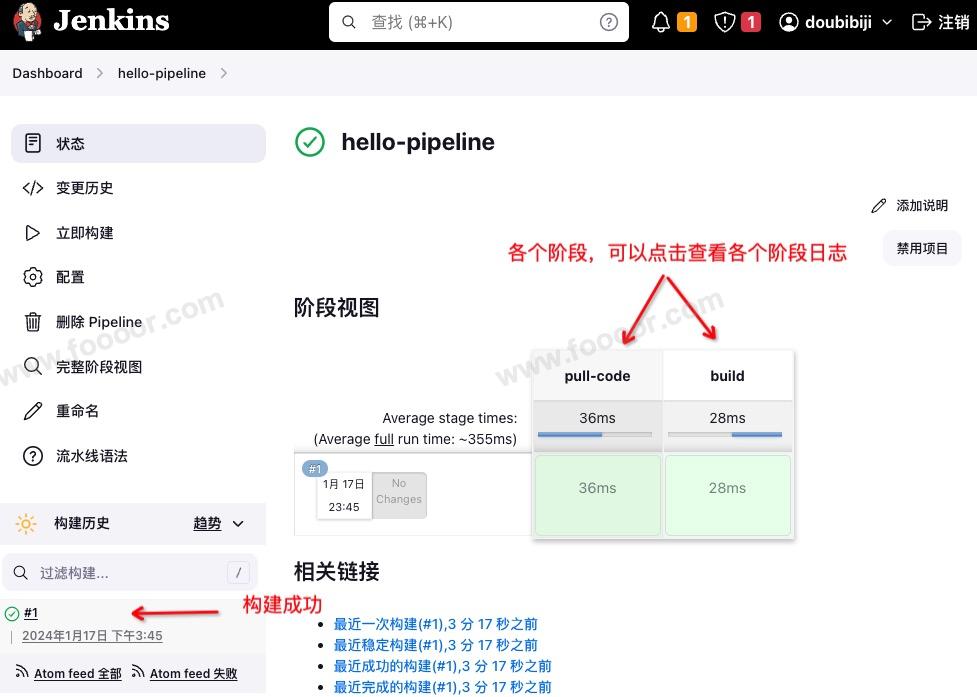Click the pencil icon beside 添加说明
The height and width of the screenshot is (697, 977).
[879, 205]
